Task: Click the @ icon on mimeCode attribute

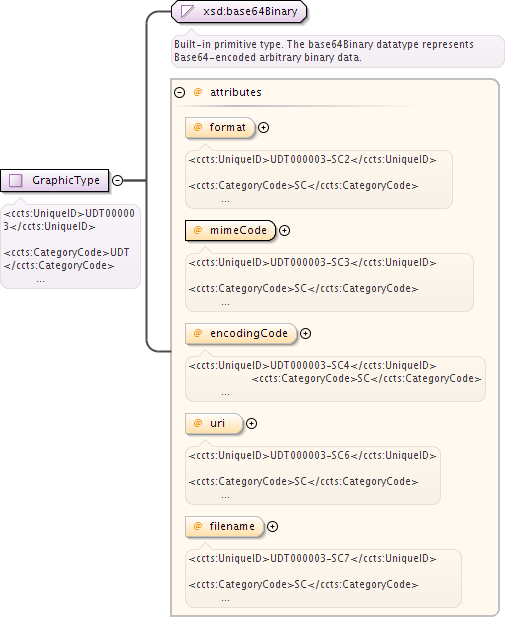Action: tap(198, 230)
